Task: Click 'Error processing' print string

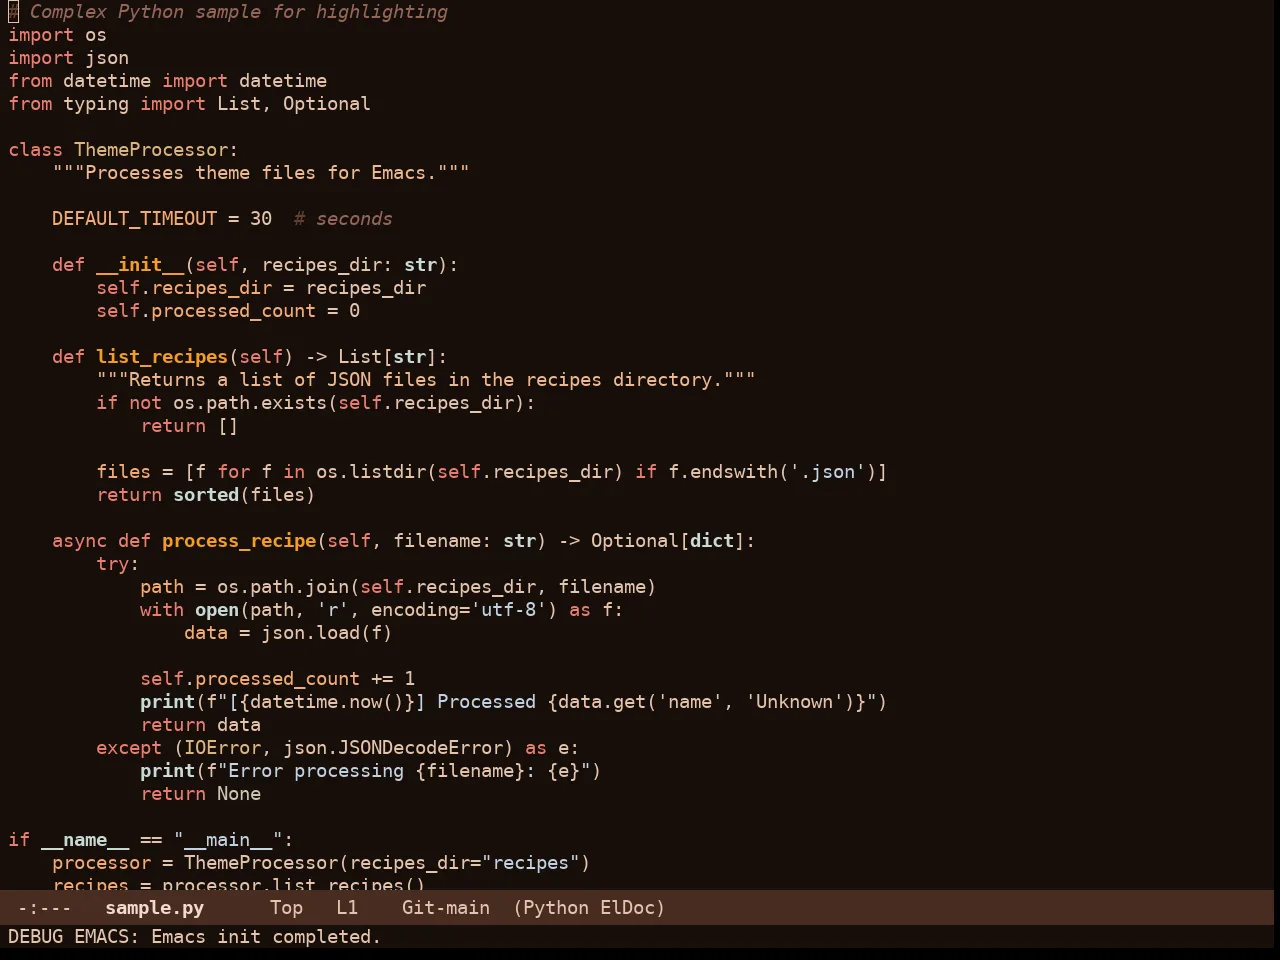Action: pyautogui.click(x=316, y=771)
